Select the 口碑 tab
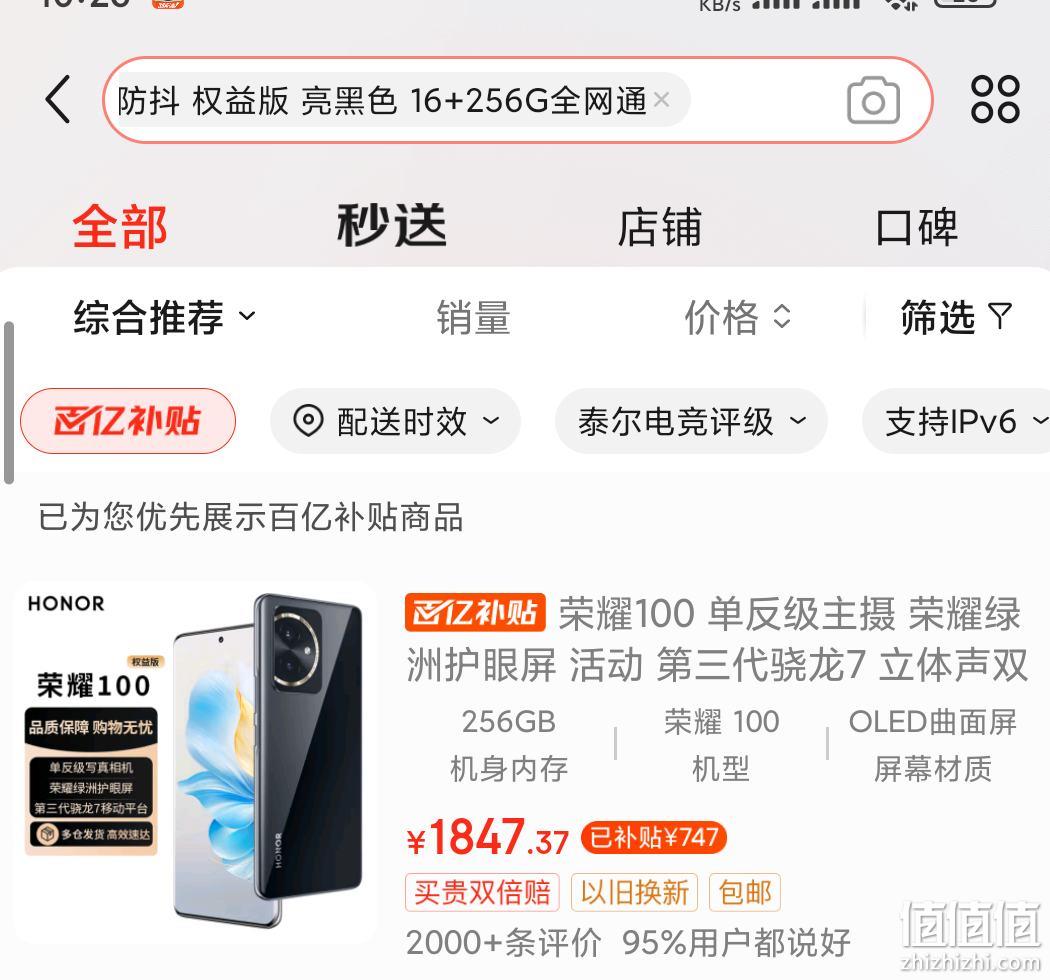 click(x=917, y=227)
